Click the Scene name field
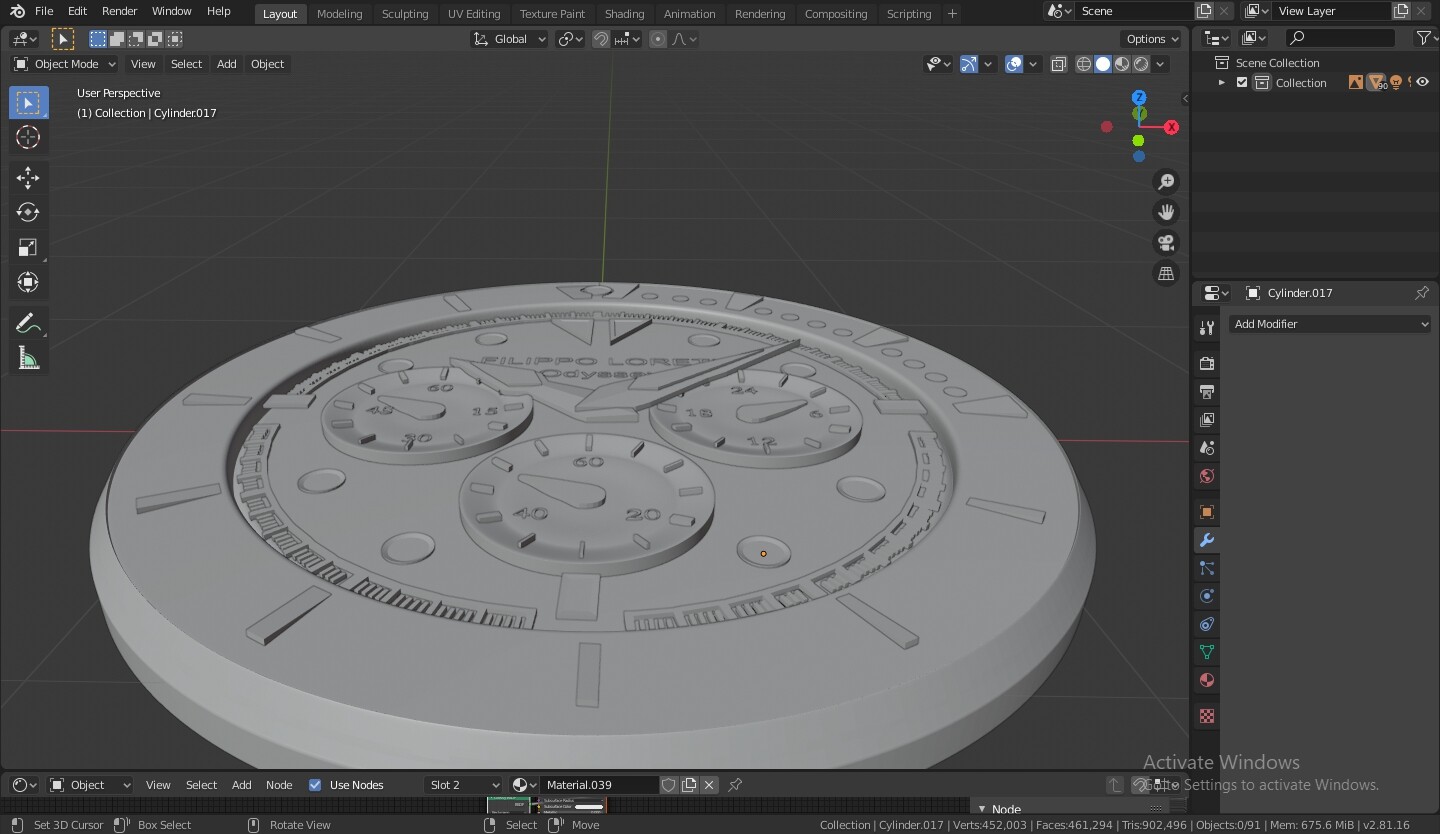 [x=1134, y=11]
